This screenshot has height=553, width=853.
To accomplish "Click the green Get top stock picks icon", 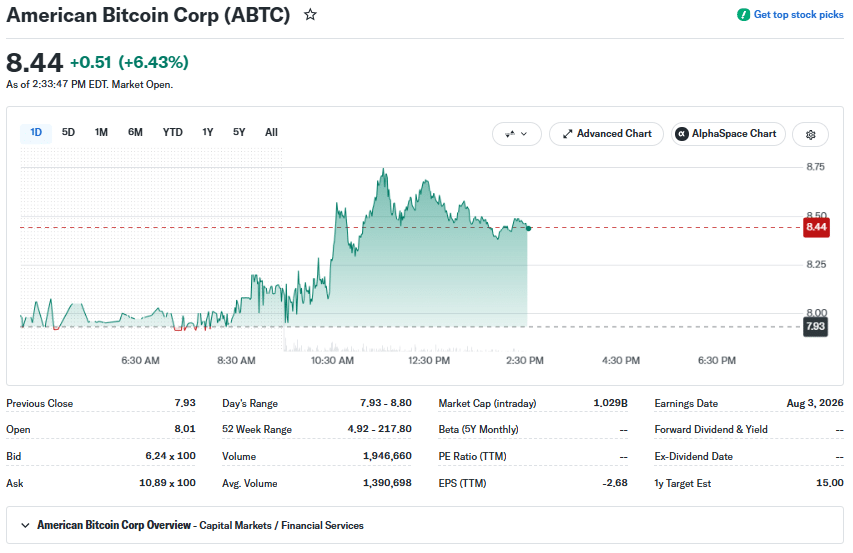I will 743,15.
